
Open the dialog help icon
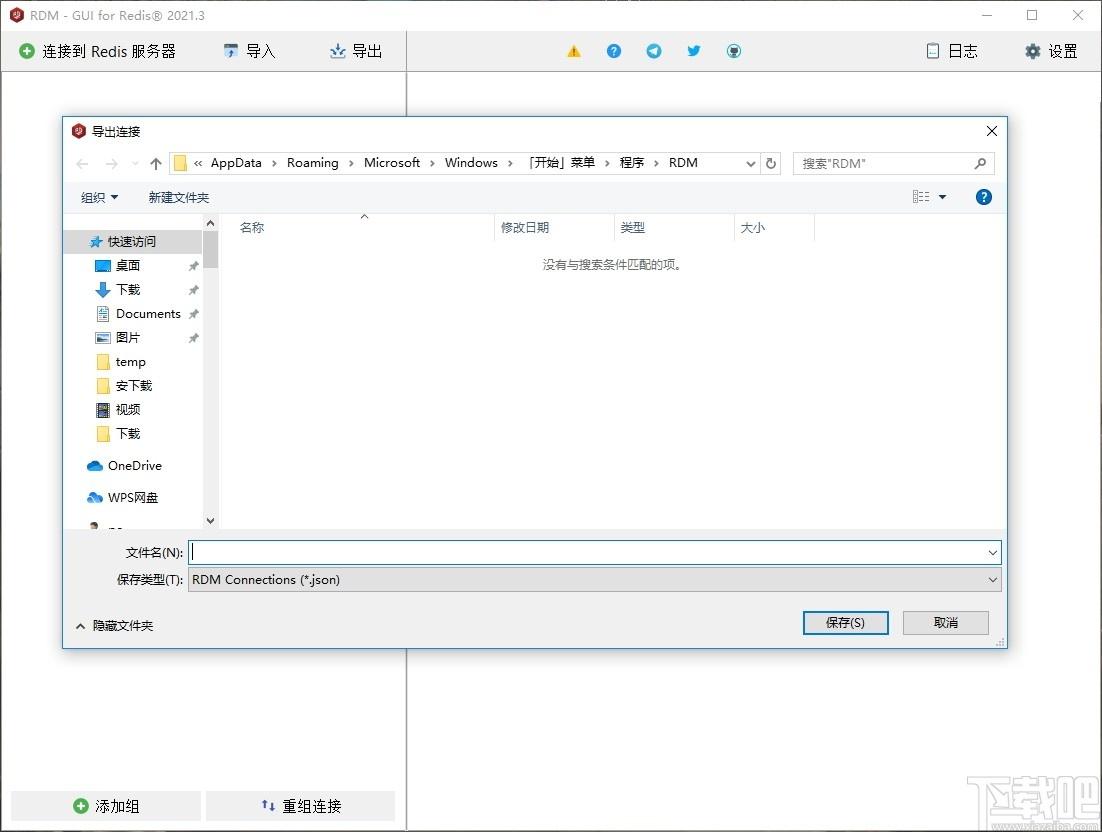pyautogui.click(x=983, y=197)
